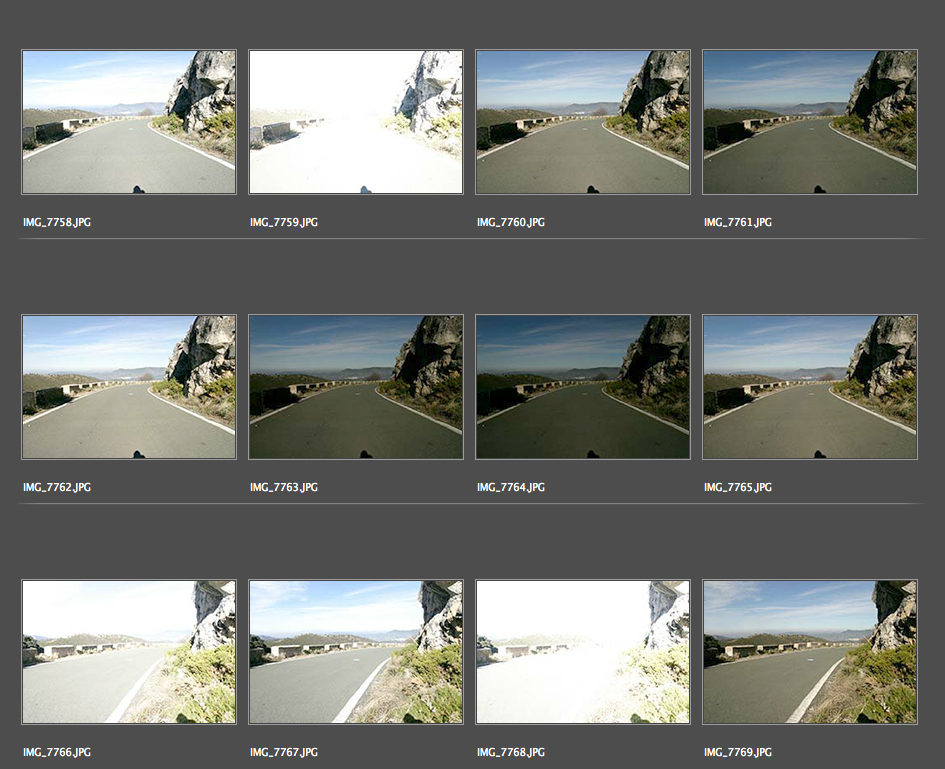Click the IMG_7769.JPG photo thumbnail
The image size is (945, 769).
point(810,652)
